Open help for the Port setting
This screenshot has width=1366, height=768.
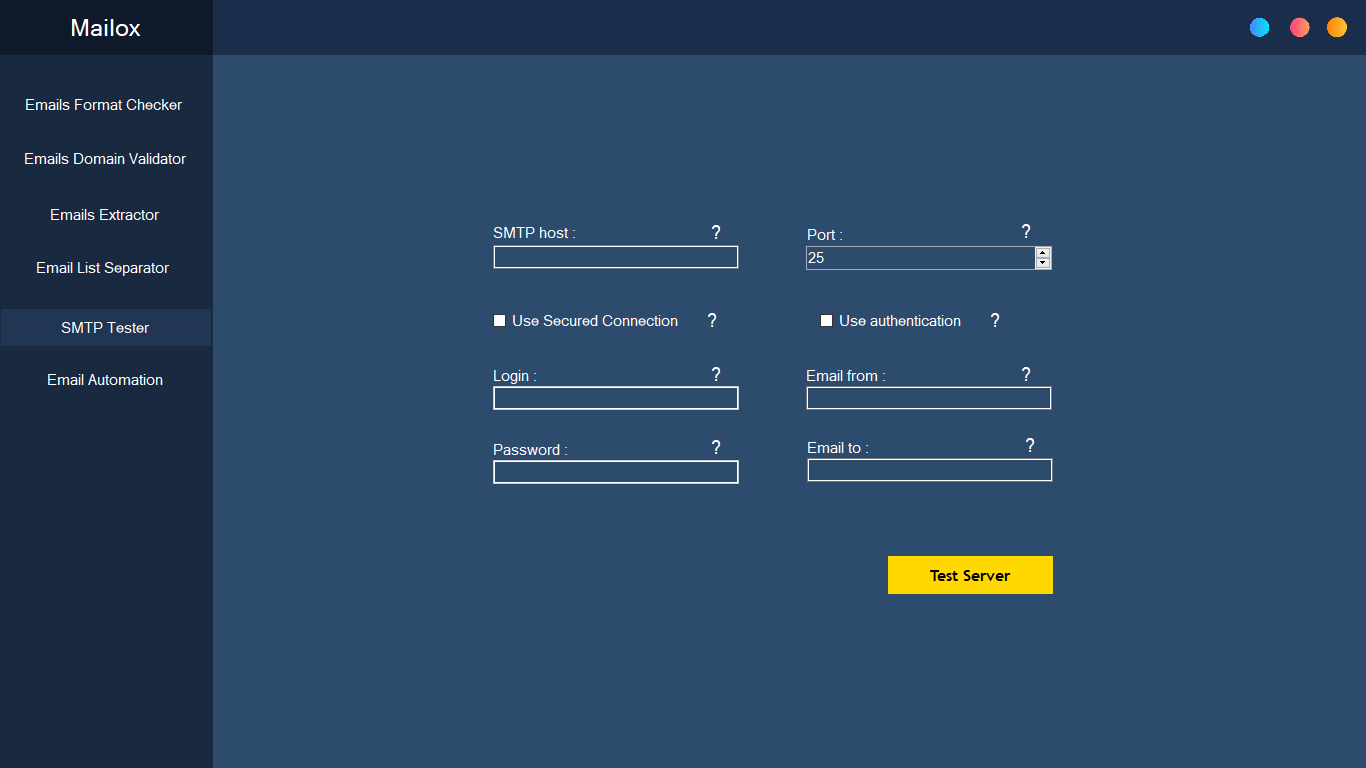point(1025,231)
